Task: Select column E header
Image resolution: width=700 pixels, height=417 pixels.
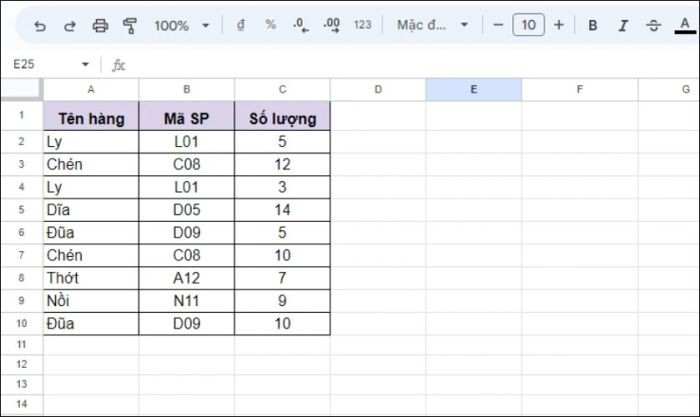Action: point(474,89)
